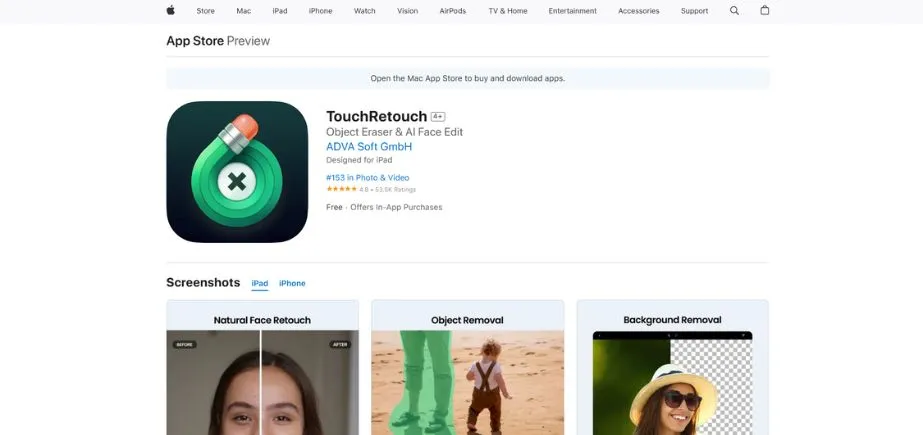Open the Background Removal screenshot
923x435 pixels.
672,367
